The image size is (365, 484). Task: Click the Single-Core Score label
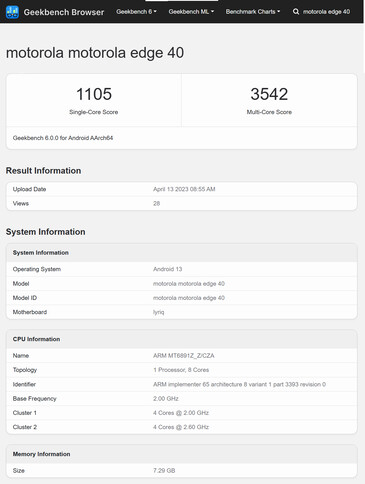pyautogui.click(x=94, y=112)
